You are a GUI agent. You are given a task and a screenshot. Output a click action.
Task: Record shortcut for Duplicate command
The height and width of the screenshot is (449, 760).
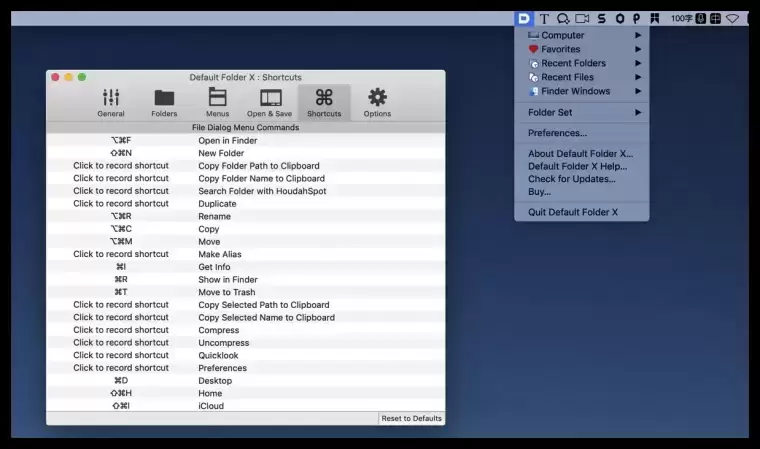[x=121, y=204]
